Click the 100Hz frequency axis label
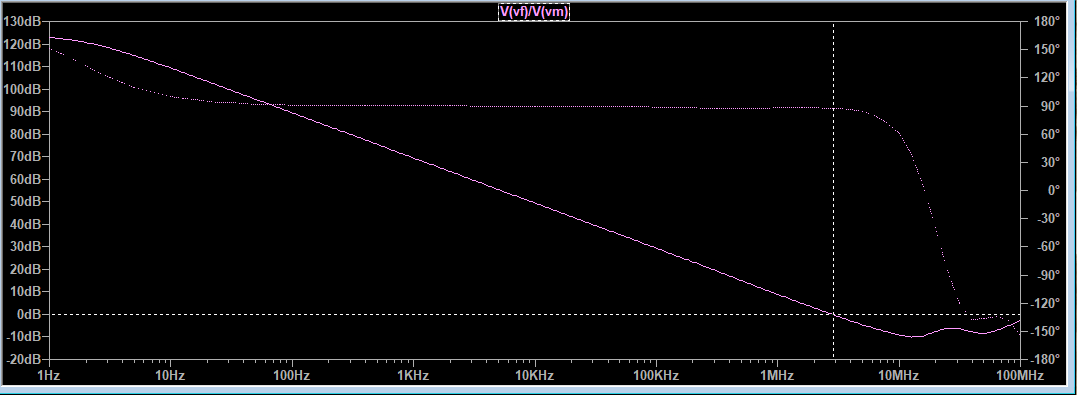 [x=292, y=376]
